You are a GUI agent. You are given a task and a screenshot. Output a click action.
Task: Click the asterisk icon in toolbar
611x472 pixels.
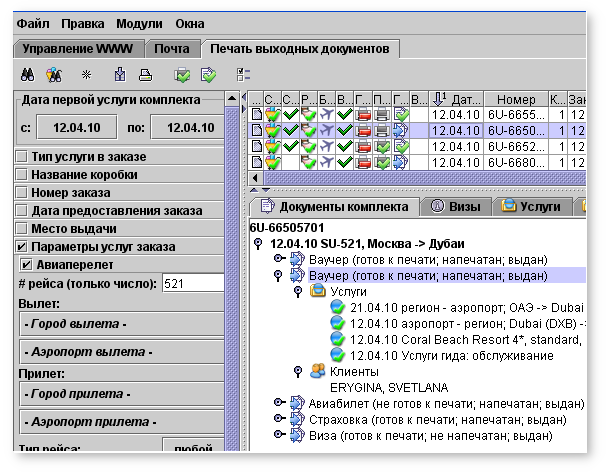point(87,74)
